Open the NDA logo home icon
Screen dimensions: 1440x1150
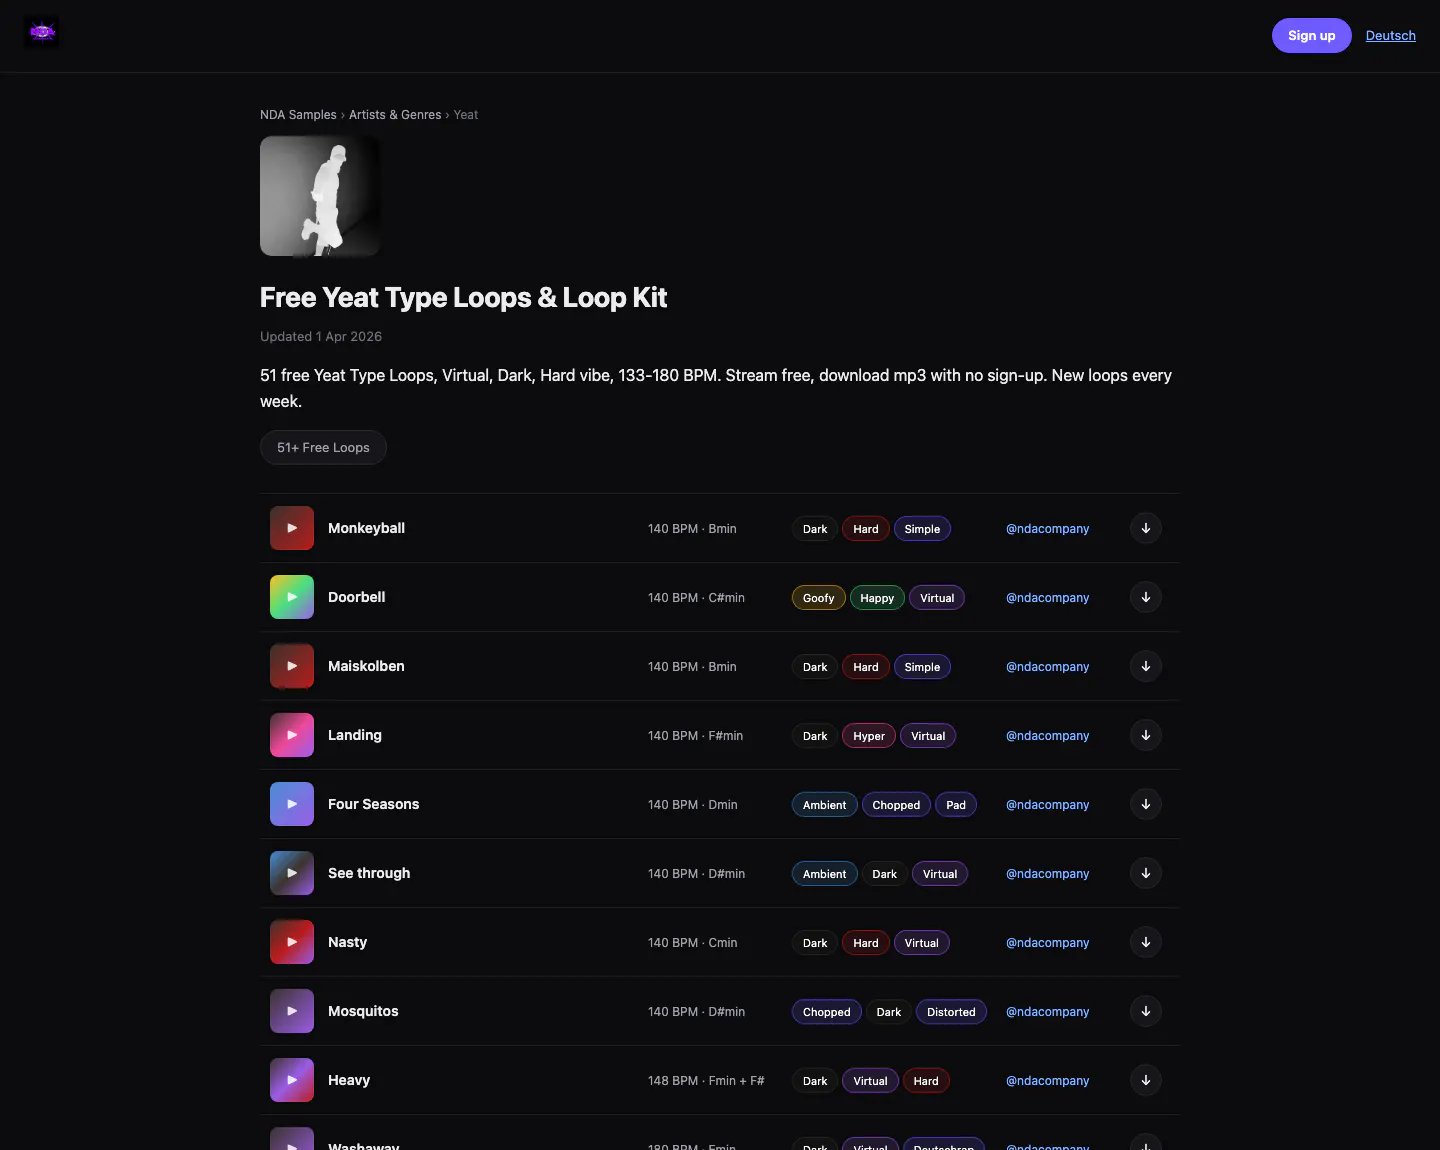41,32
